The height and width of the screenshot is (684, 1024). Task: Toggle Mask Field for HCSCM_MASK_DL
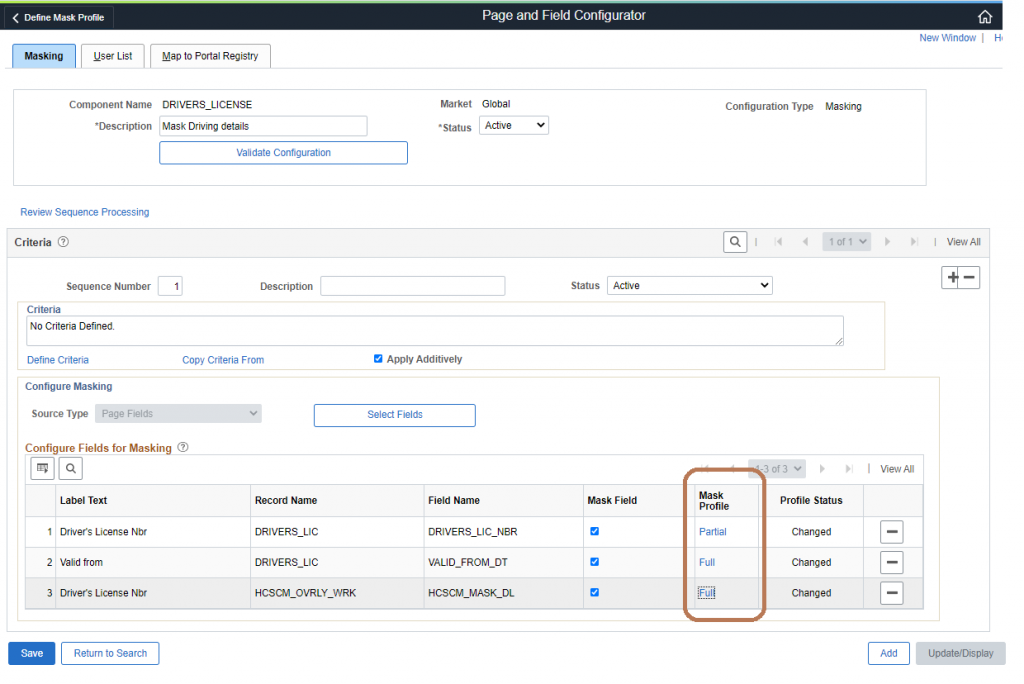coord(594,593)
